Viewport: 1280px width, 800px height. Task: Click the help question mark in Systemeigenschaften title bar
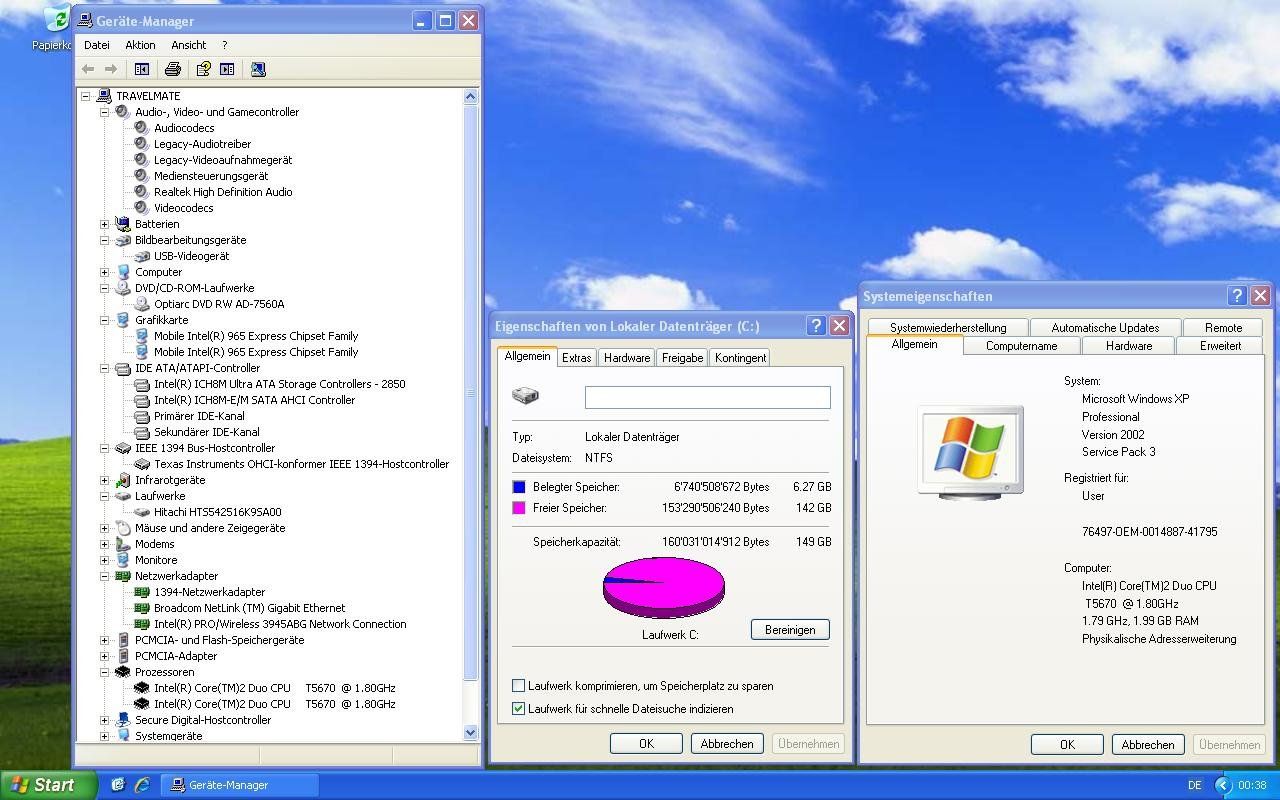1237,296
